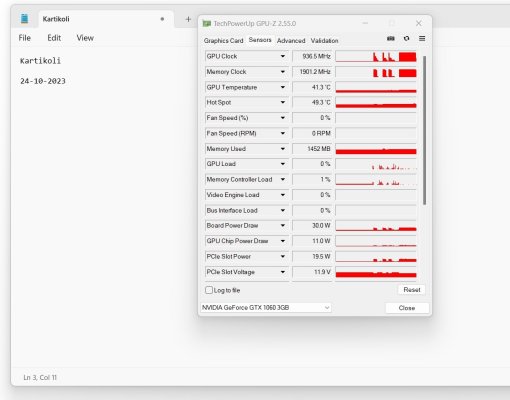Open the GPU-Z hamburger menu icon
The image size is (510, 400).
point(422,39)
